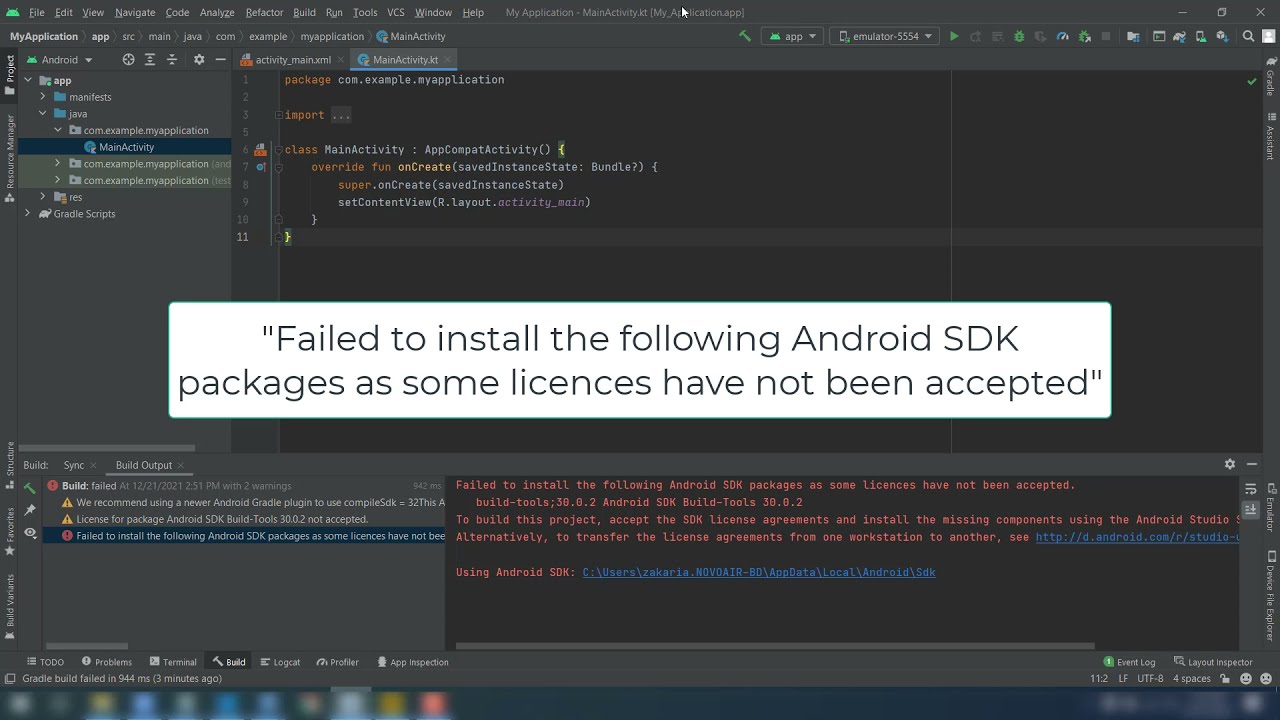The height and width of the screenshot is (720, 1280).
Task: Click the rebuild hammer in Build panel
Action: [30, 487]
